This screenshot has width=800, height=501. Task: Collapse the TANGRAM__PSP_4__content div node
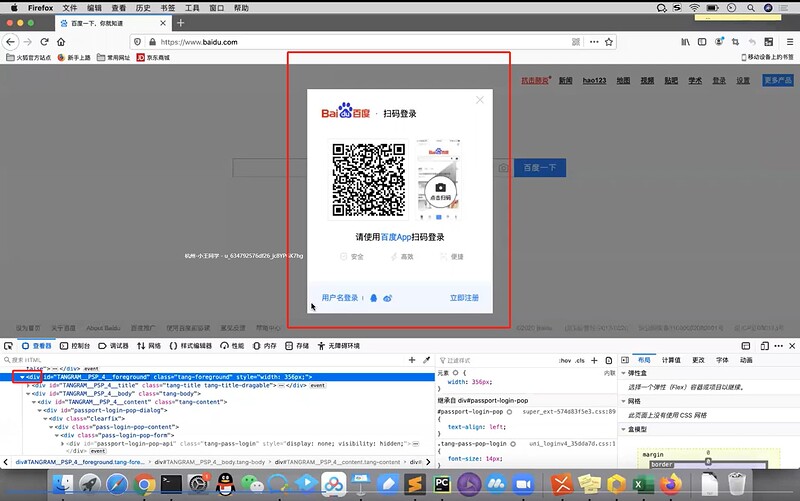pos(34,402)
